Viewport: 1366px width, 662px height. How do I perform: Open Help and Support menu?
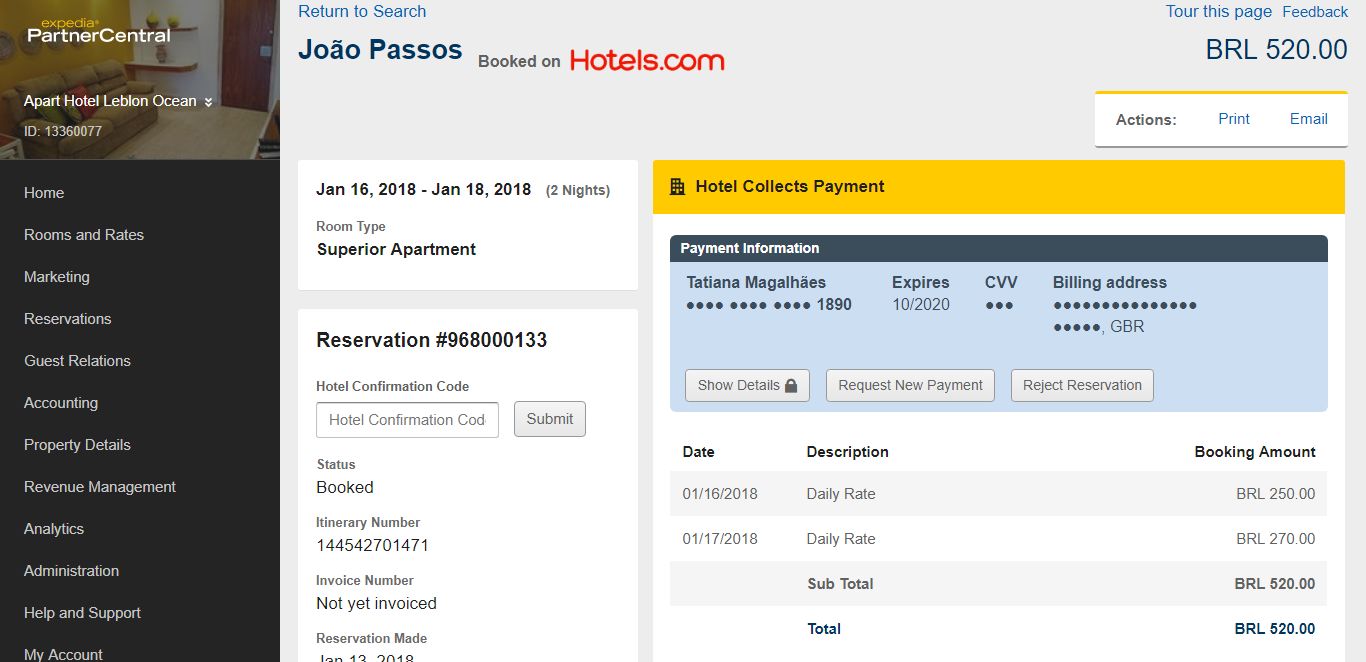click(x=82, y=613)
